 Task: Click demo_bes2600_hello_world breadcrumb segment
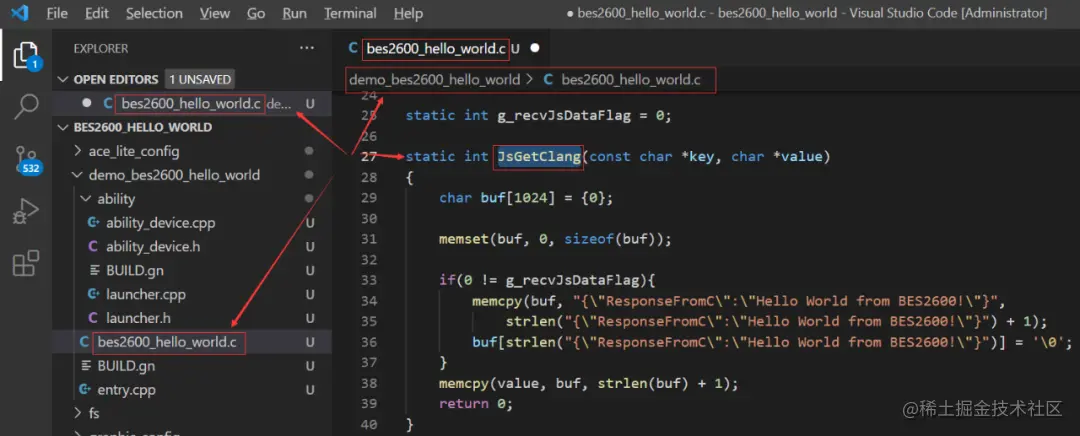435,80
